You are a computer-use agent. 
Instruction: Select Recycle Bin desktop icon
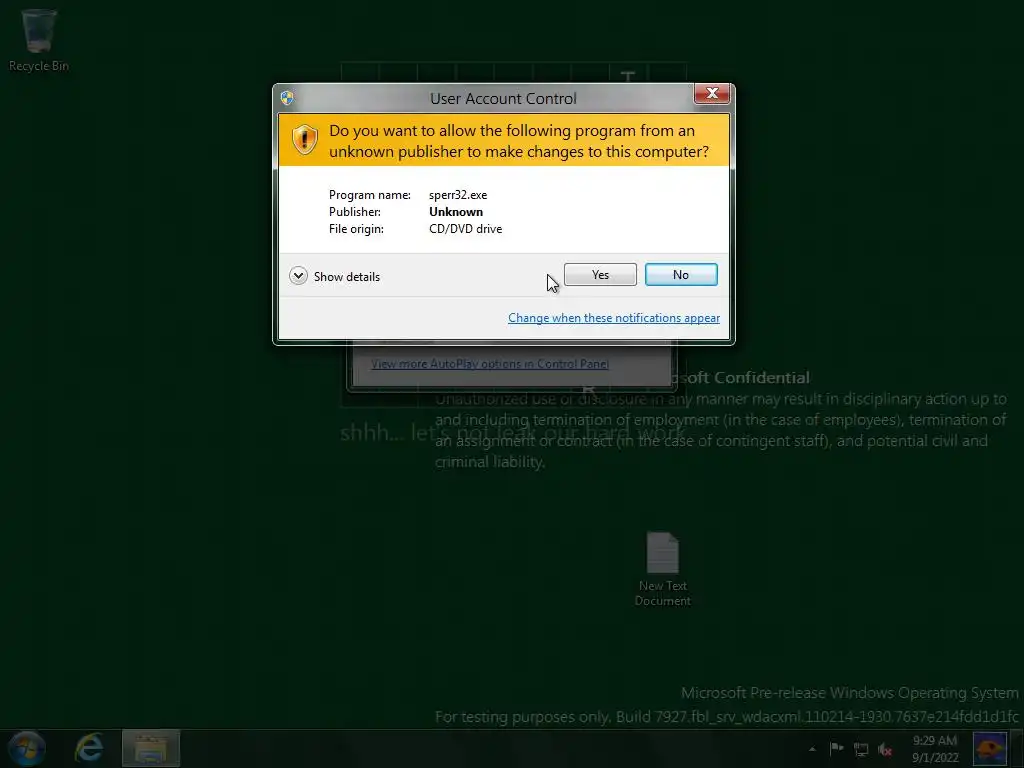[x=39, y=40]
